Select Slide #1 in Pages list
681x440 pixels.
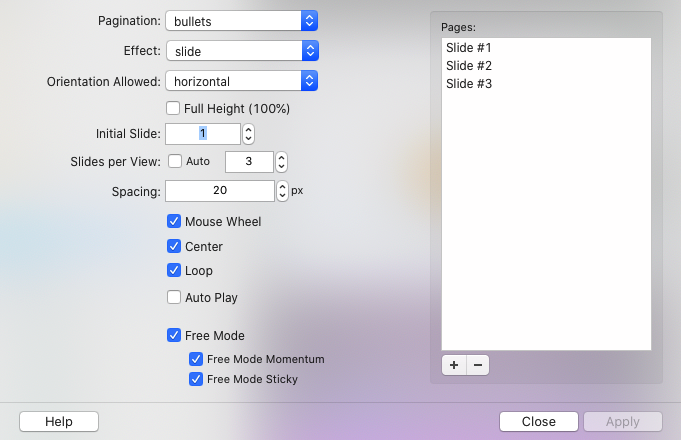pos(468,48)
